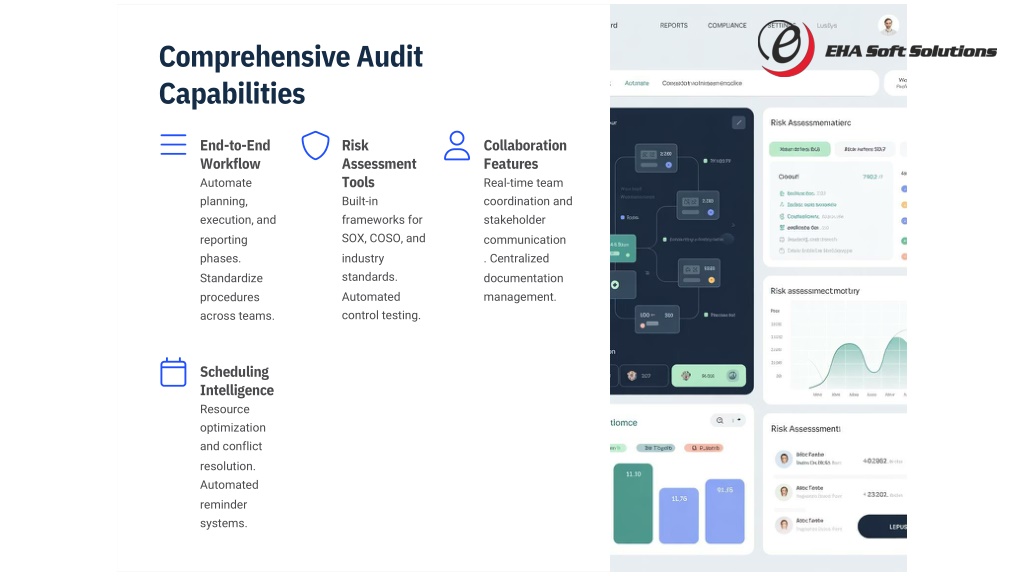Click the Scheduling Intelligence heading

coord(236,381)
